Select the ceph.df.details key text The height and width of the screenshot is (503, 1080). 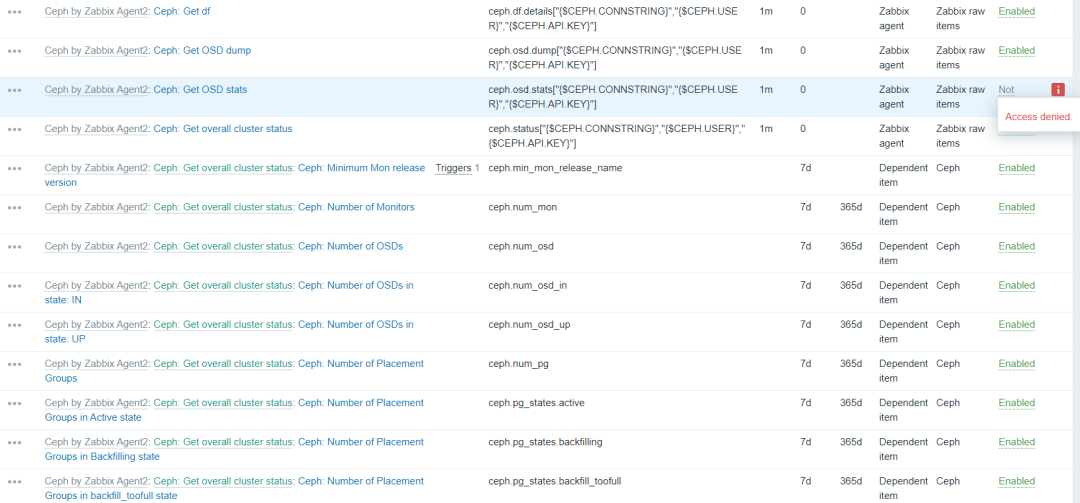[x=613, y=19]
